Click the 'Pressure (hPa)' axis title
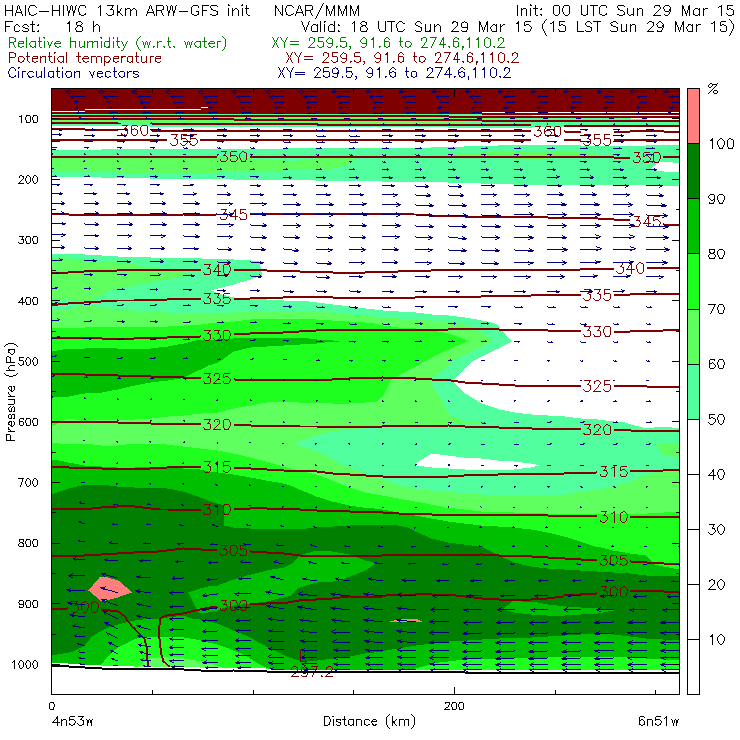Image resolution: width=740 pixels, height=740 pixels. tap(10, 392)
